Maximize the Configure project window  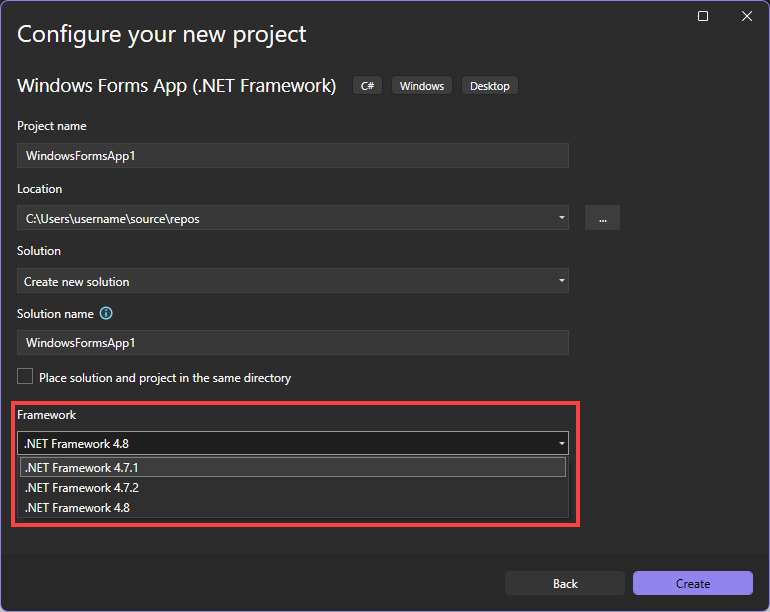pyautogui.click(x=703, y=16)
